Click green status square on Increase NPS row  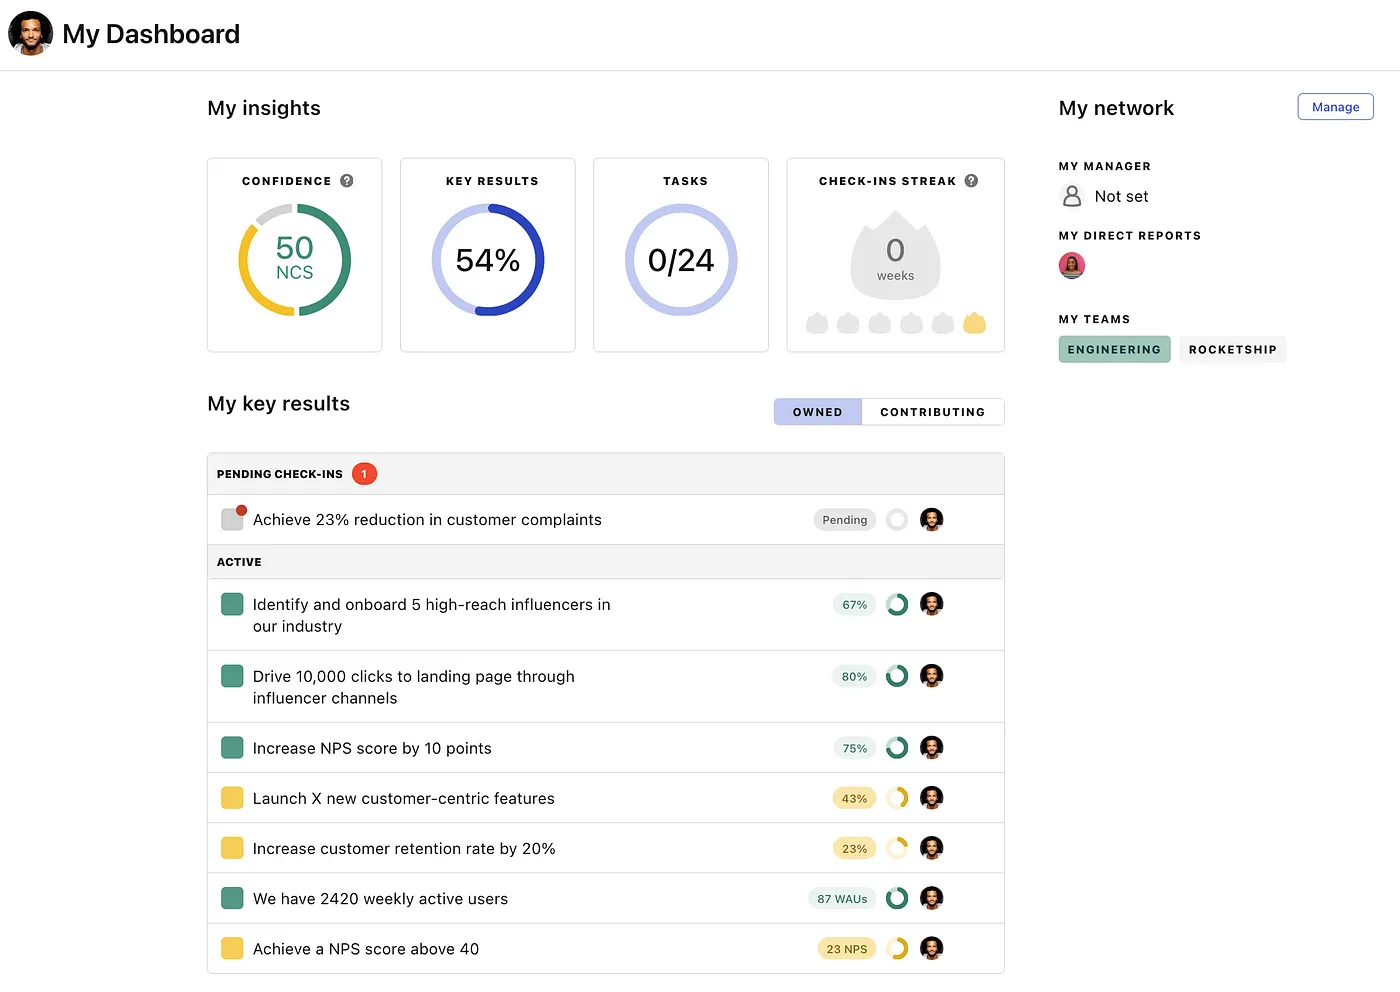point(232,748)
